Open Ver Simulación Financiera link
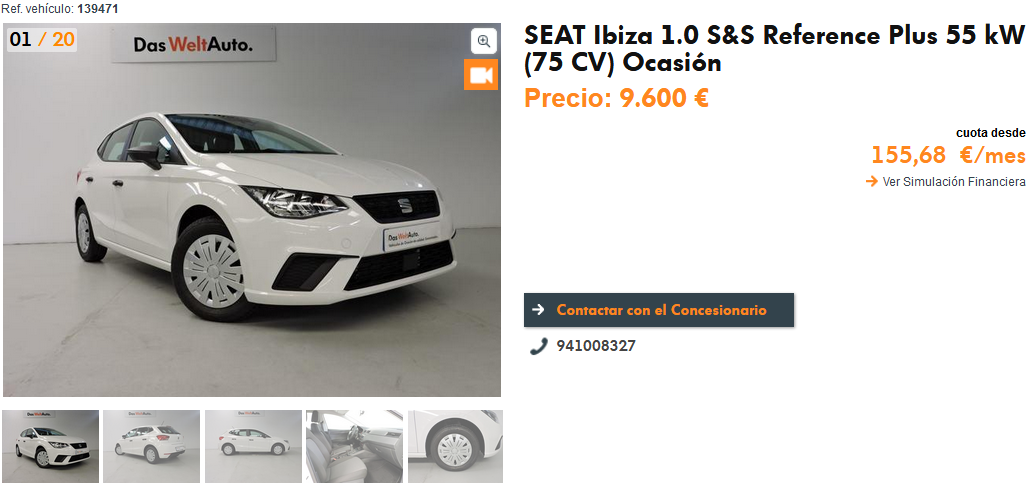The height and width of the screenshot is (484, 1027). click(954, 181)
